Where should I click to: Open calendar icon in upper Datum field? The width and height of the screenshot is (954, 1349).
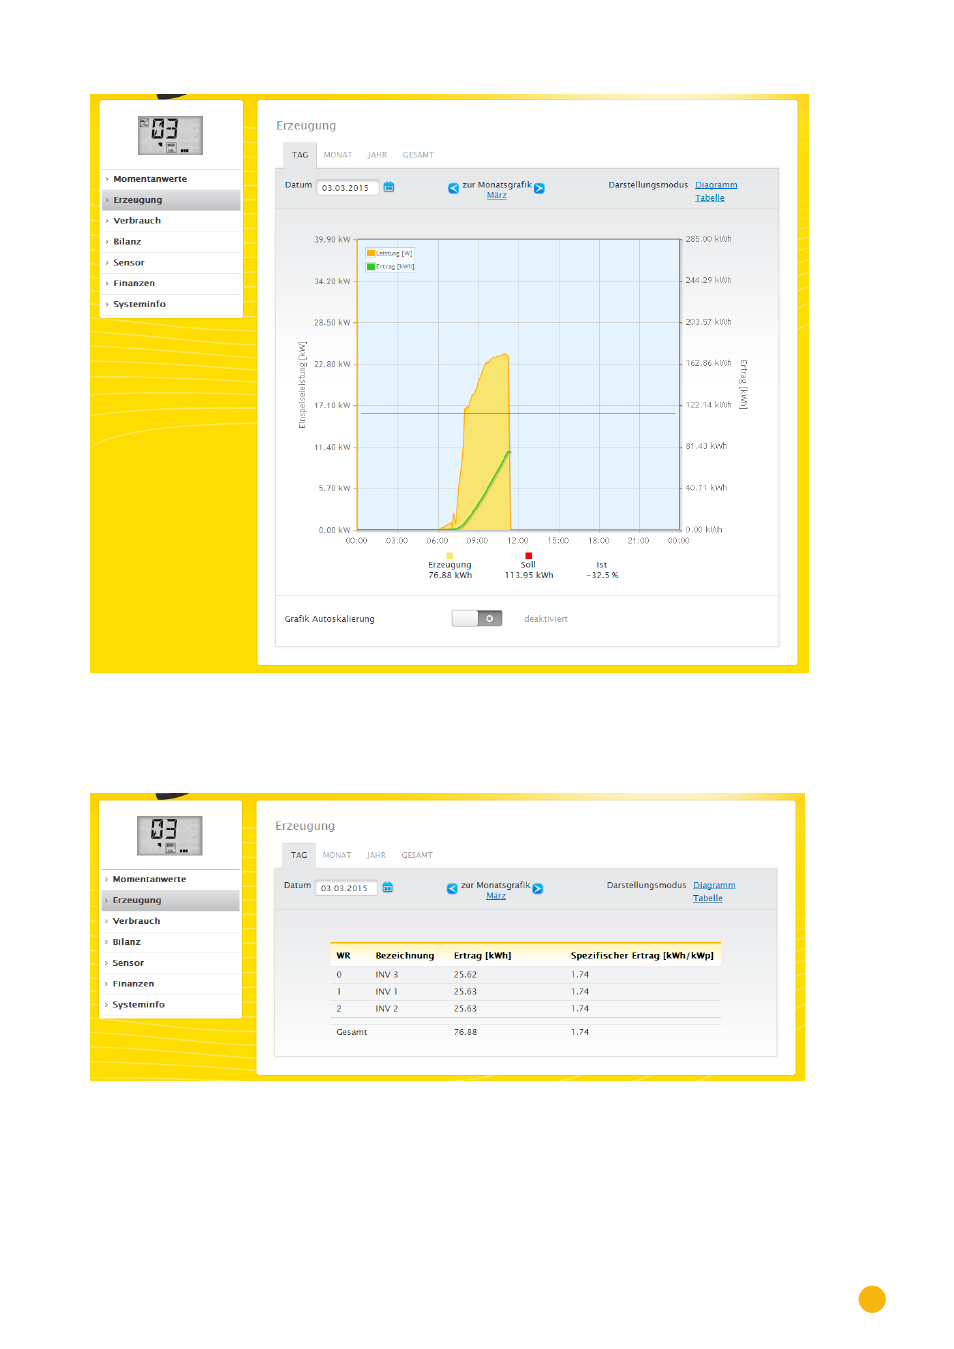389,187
